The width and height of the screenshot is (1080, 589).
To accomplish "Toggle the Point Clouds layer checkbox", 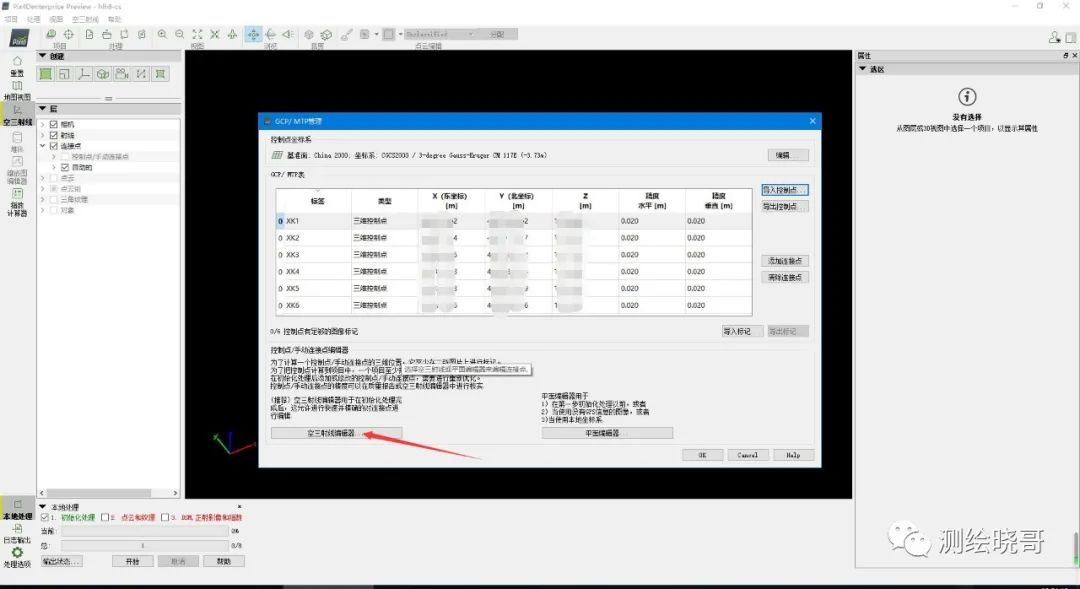I will pos(54,178).
